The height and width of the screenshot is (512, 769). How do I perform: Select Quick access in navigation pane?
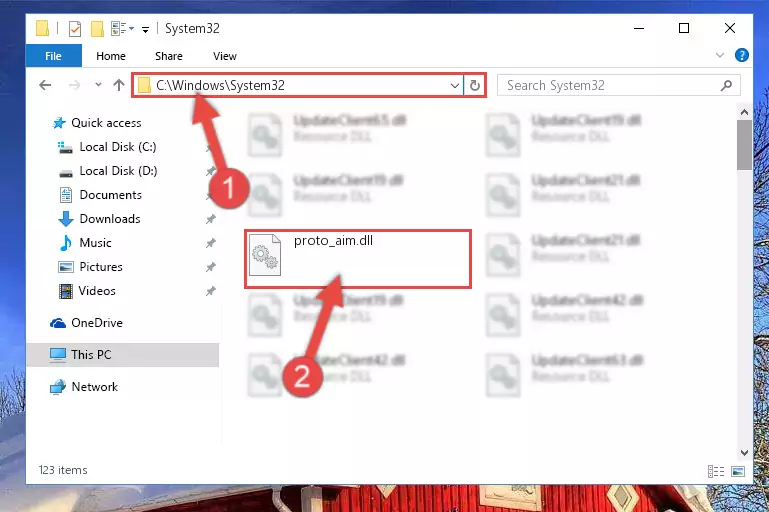[106, 123]
